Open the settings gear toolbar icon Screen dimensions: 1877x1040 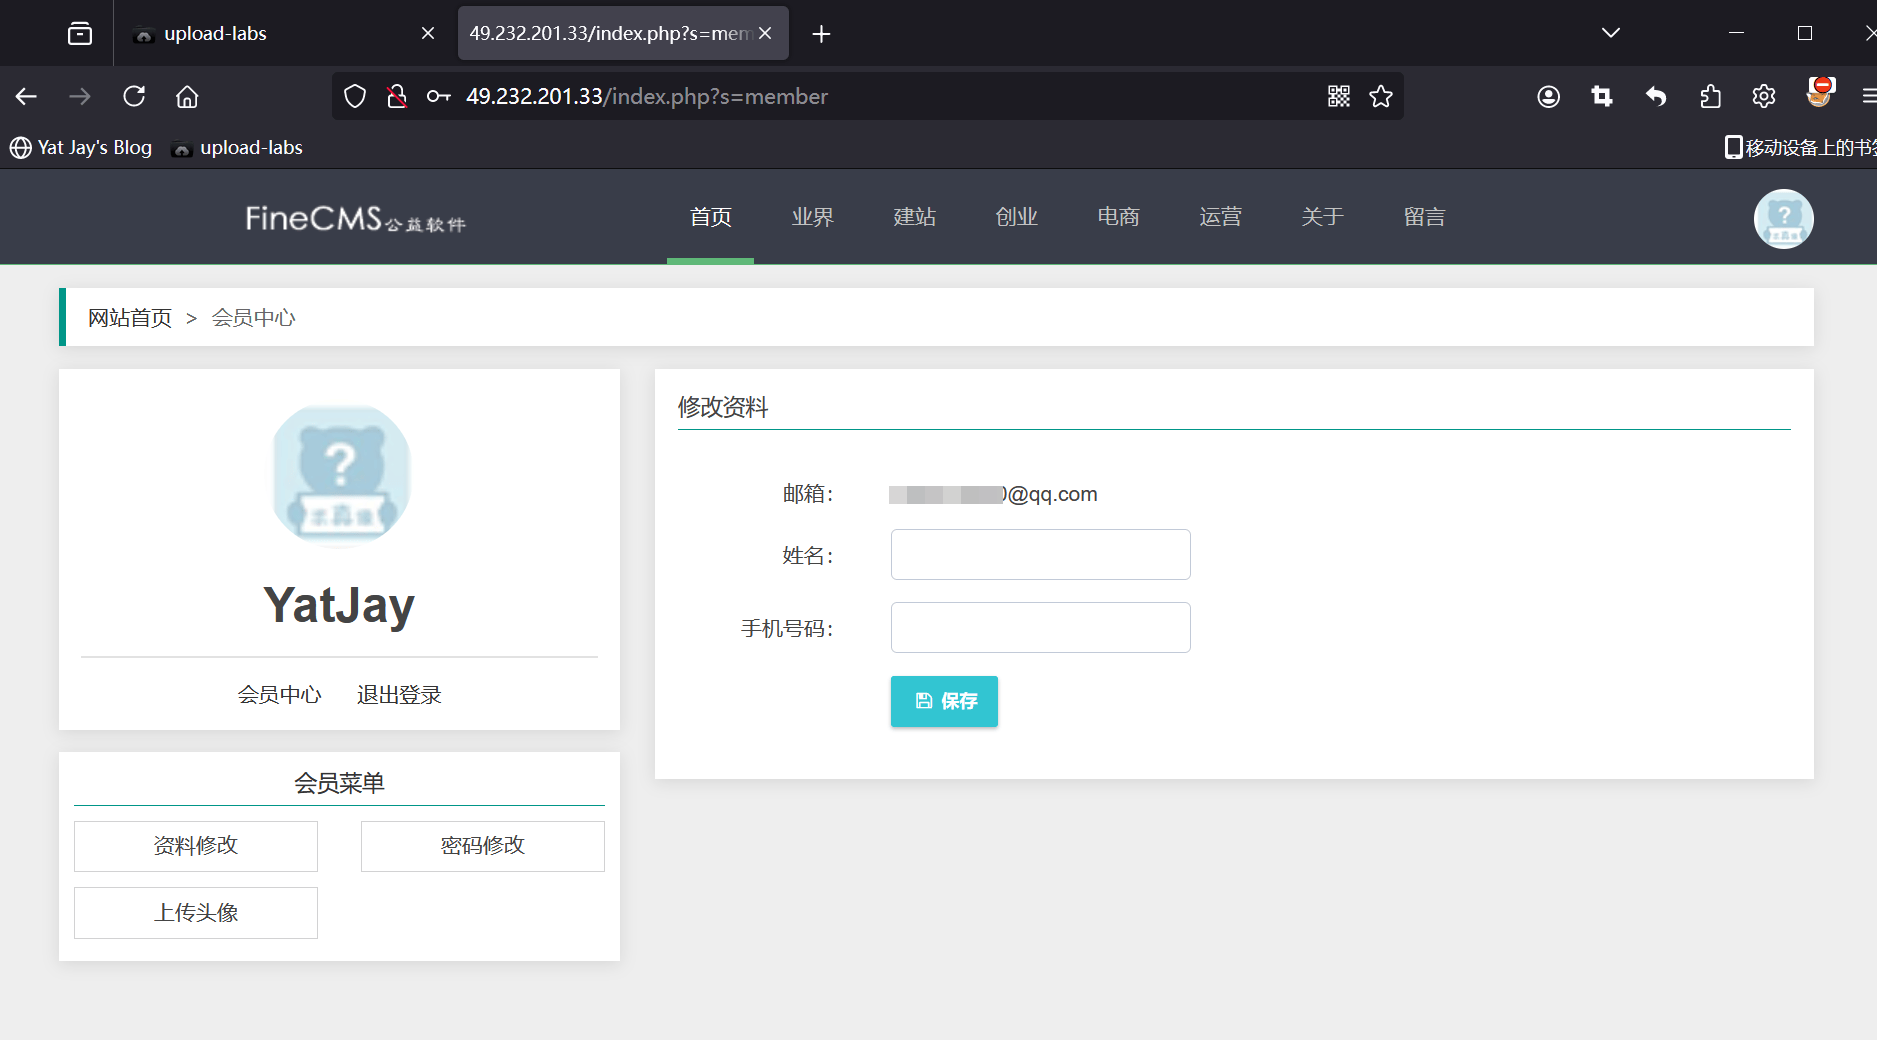(x=1764, y=96)
